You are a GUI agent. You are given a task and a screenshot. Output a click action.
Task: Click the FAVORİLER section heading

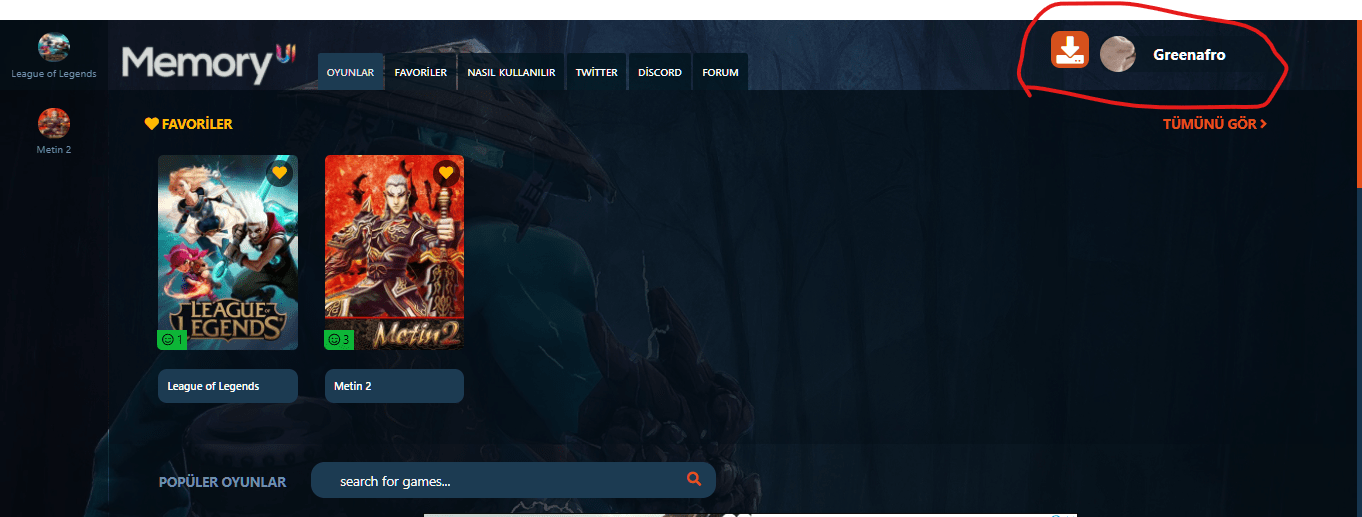tap(188, 124)
